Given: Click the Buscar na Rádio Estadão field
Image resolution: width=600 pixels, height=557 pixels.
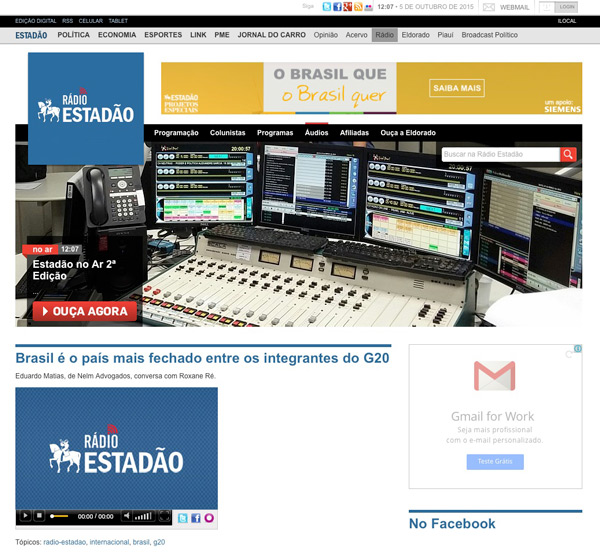Looking at the screenshot, I should tap(500, 154).
